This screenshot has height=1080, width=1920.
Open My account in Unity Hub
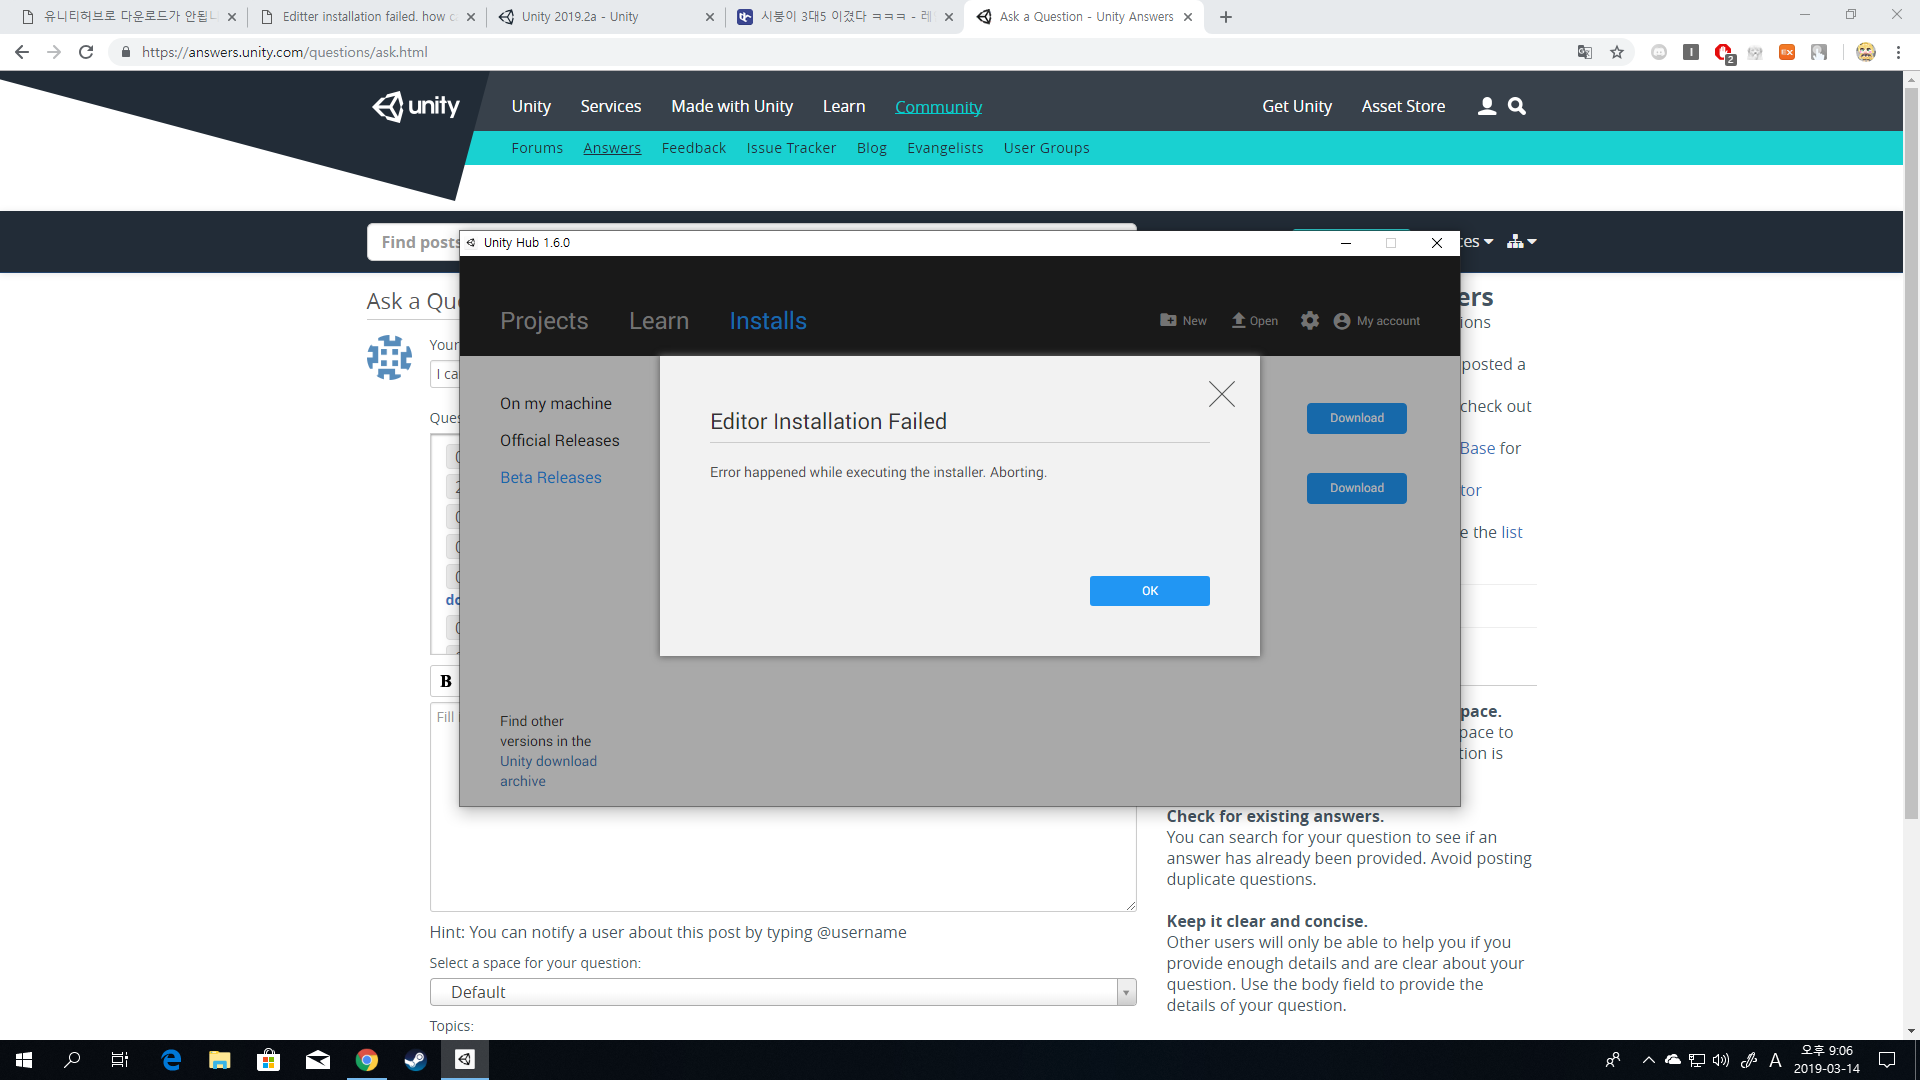coord(1377,321)
